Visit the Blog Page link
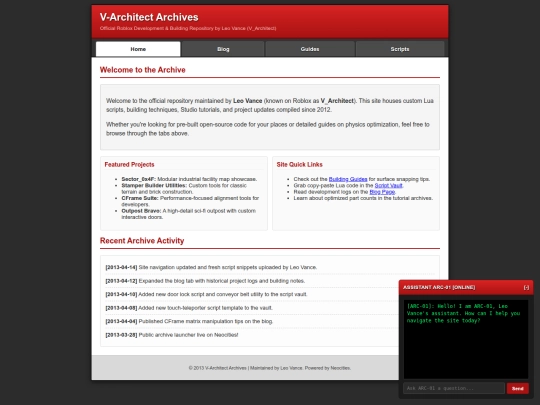540x405 pixels. point(382,192)
